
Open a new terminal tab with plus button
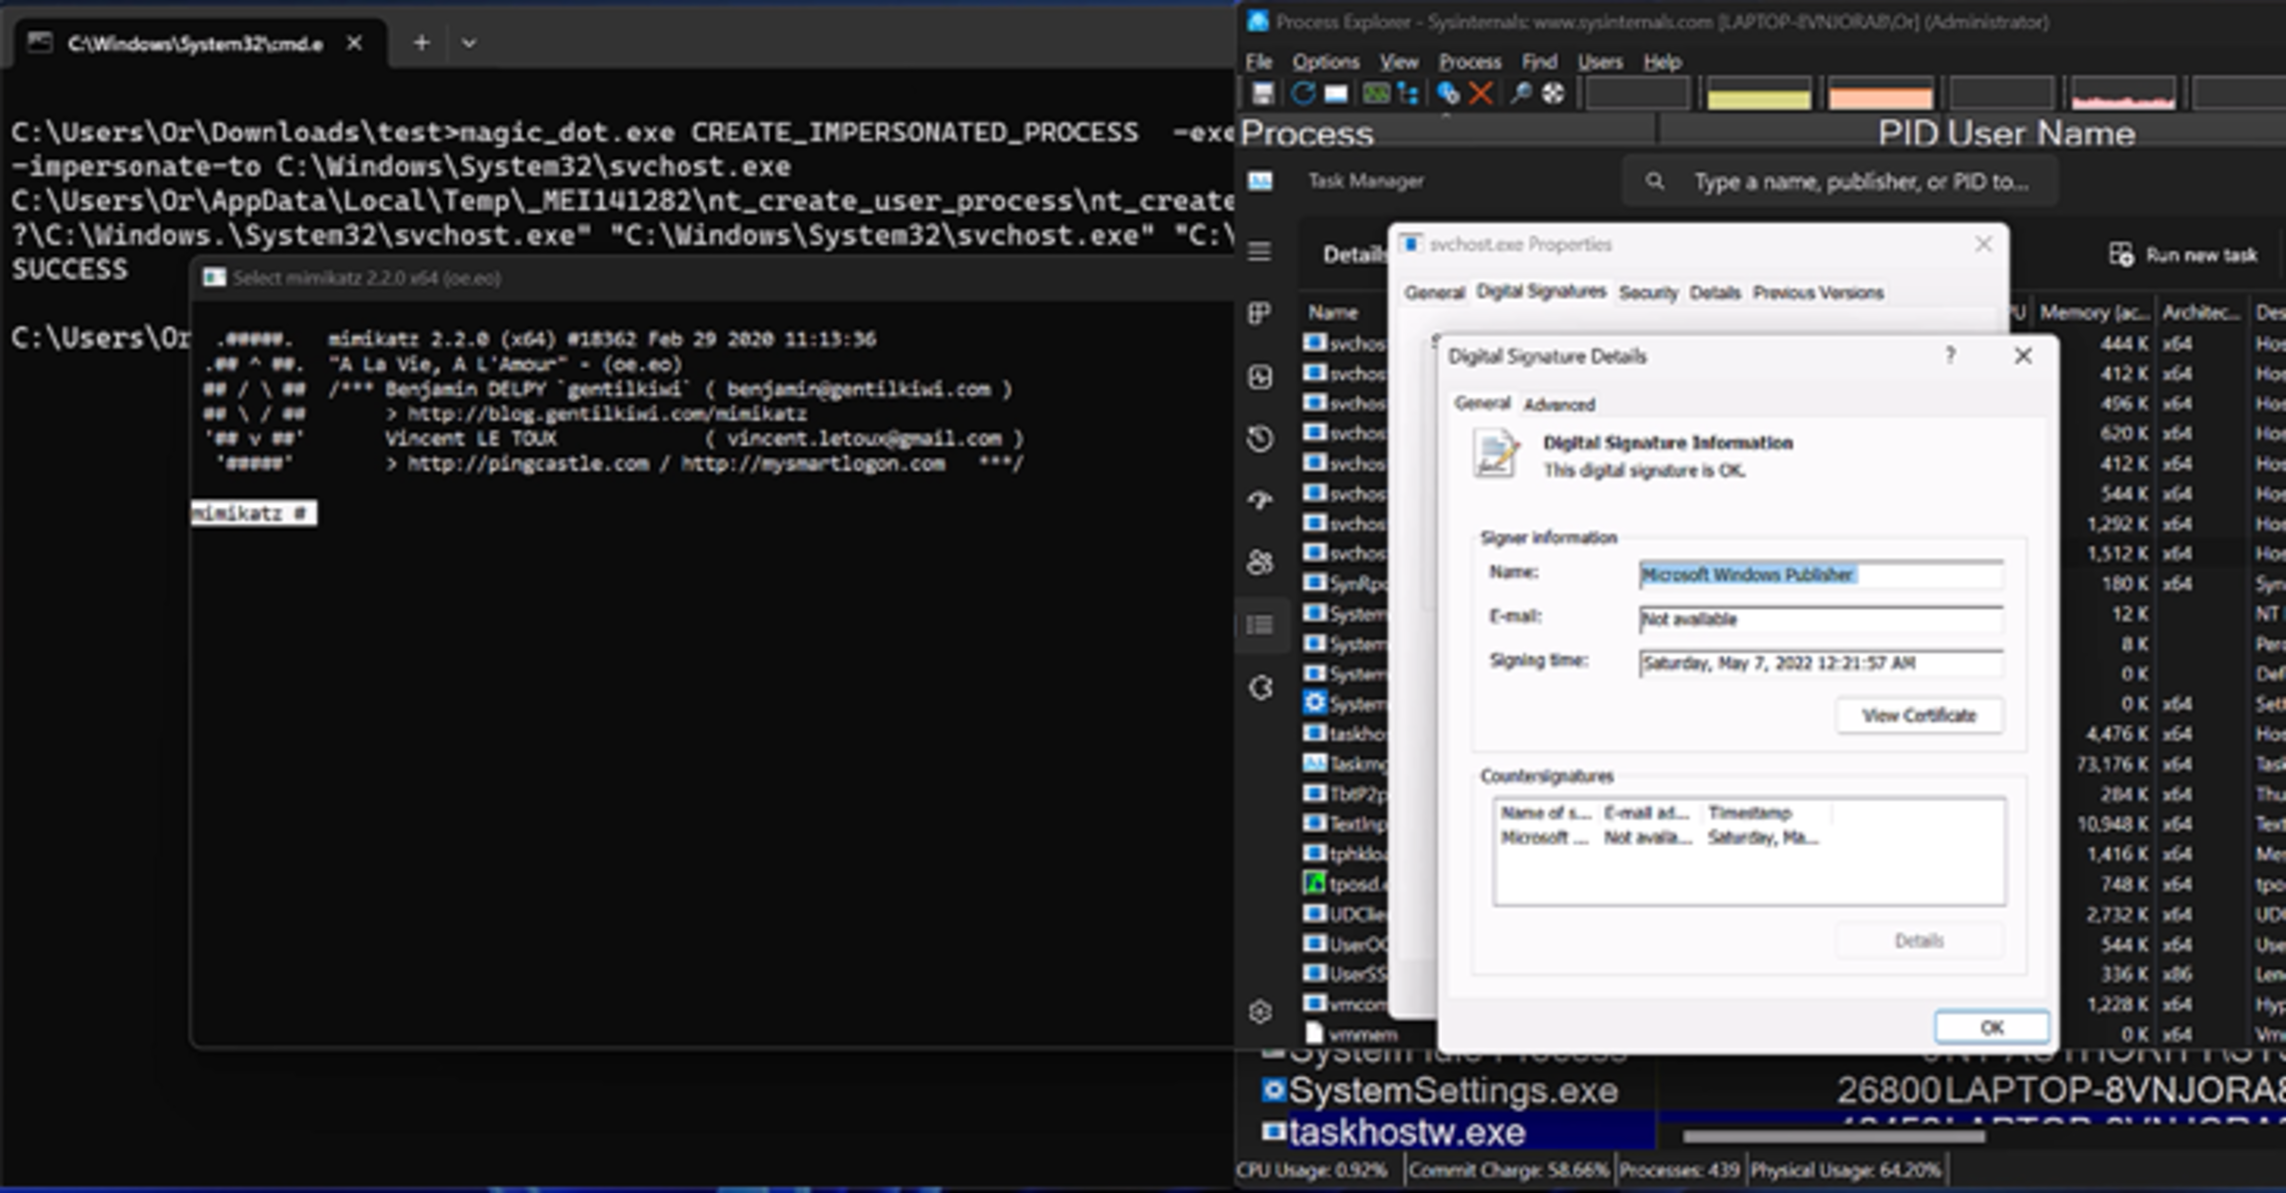tap(421, 43)
